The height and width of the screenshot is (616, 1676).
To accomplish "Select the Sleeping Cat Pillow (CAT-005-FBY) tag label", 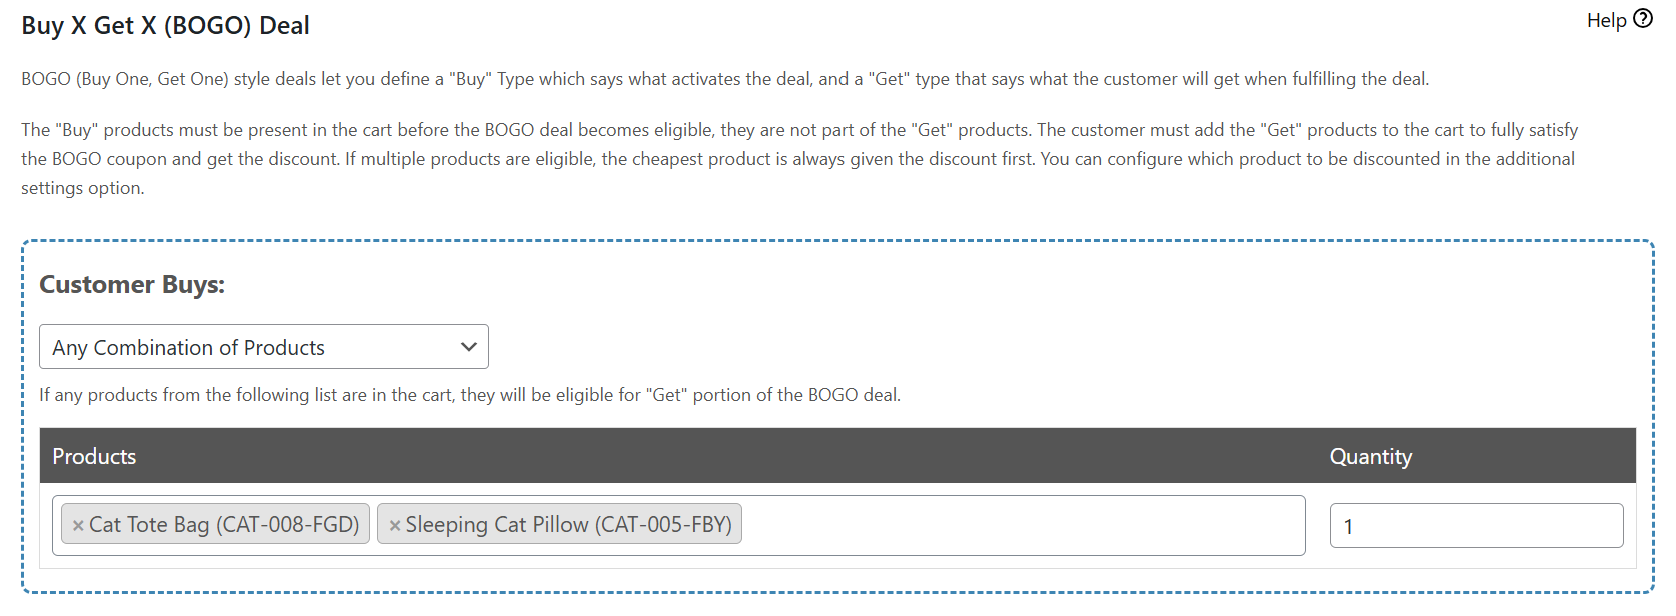I will (x=568, y=525).
